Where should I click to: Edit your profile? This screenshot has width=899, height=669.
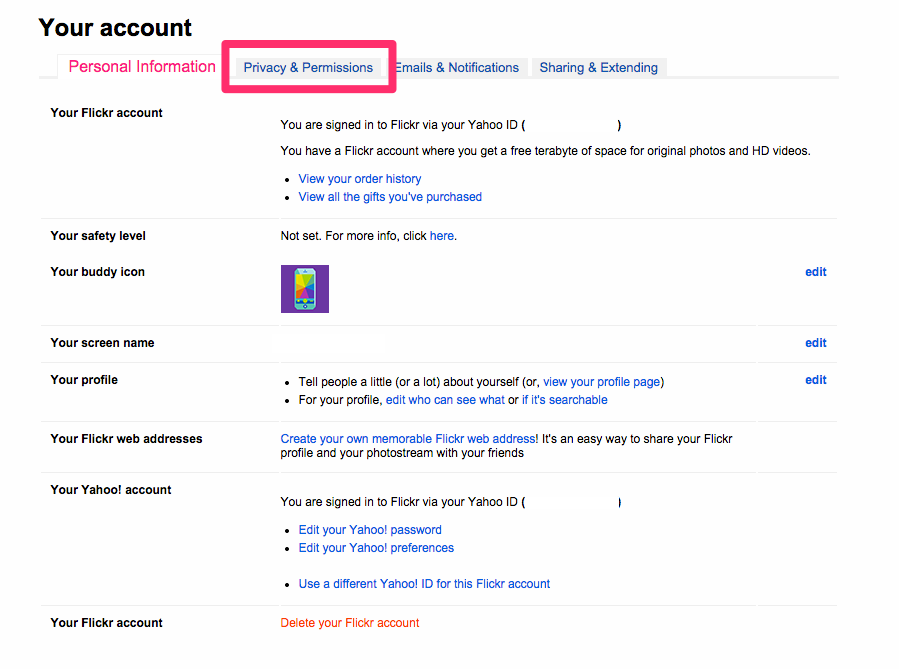tap(815, 380)
